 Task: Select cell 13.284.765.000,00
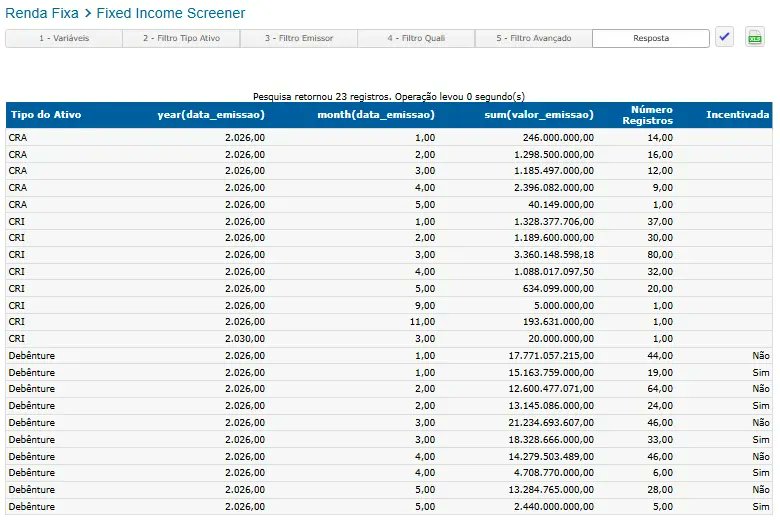point(551,490)
